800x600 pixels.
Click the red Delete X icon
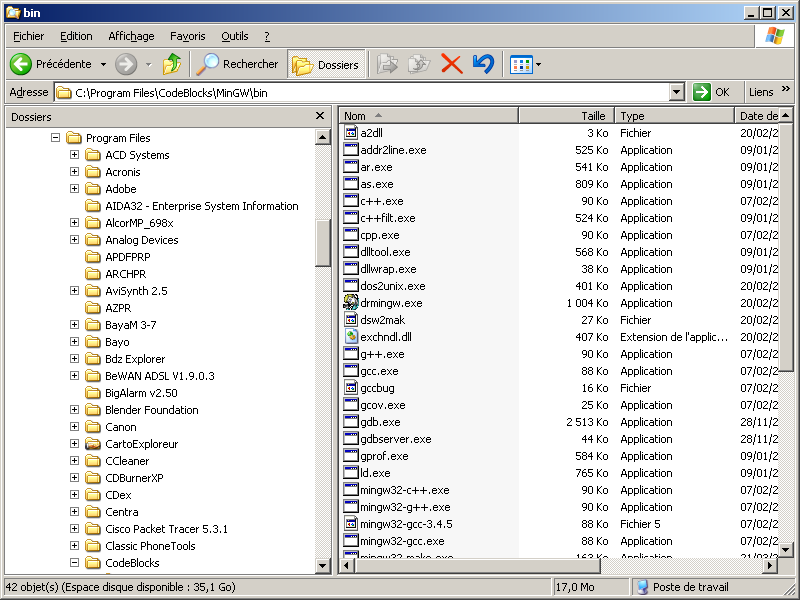point(452,64)
